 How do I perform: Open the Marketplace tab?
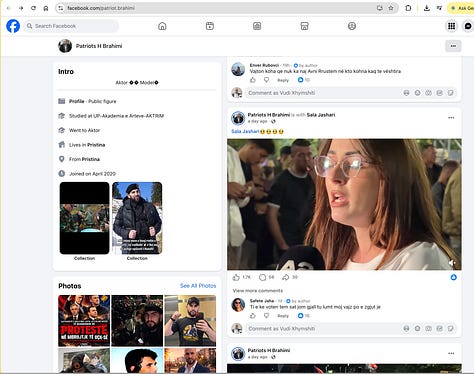pos(304,26)
